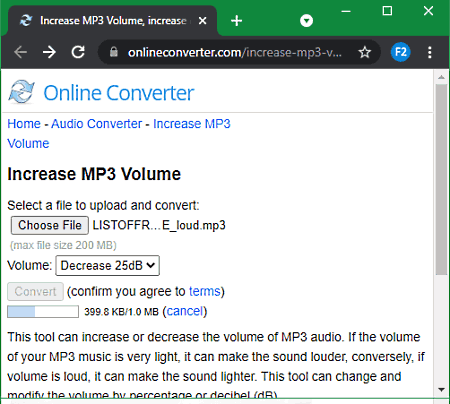Image resolution: width=450 pixels, height=404 pixels.
Task: Follow the Home breadcrumb link
Action: (24, 124)
